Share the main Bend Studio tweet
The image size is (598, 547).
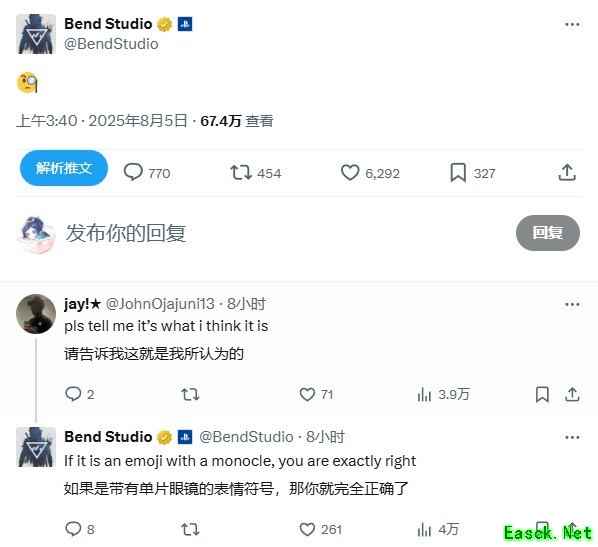coord(567,172)
